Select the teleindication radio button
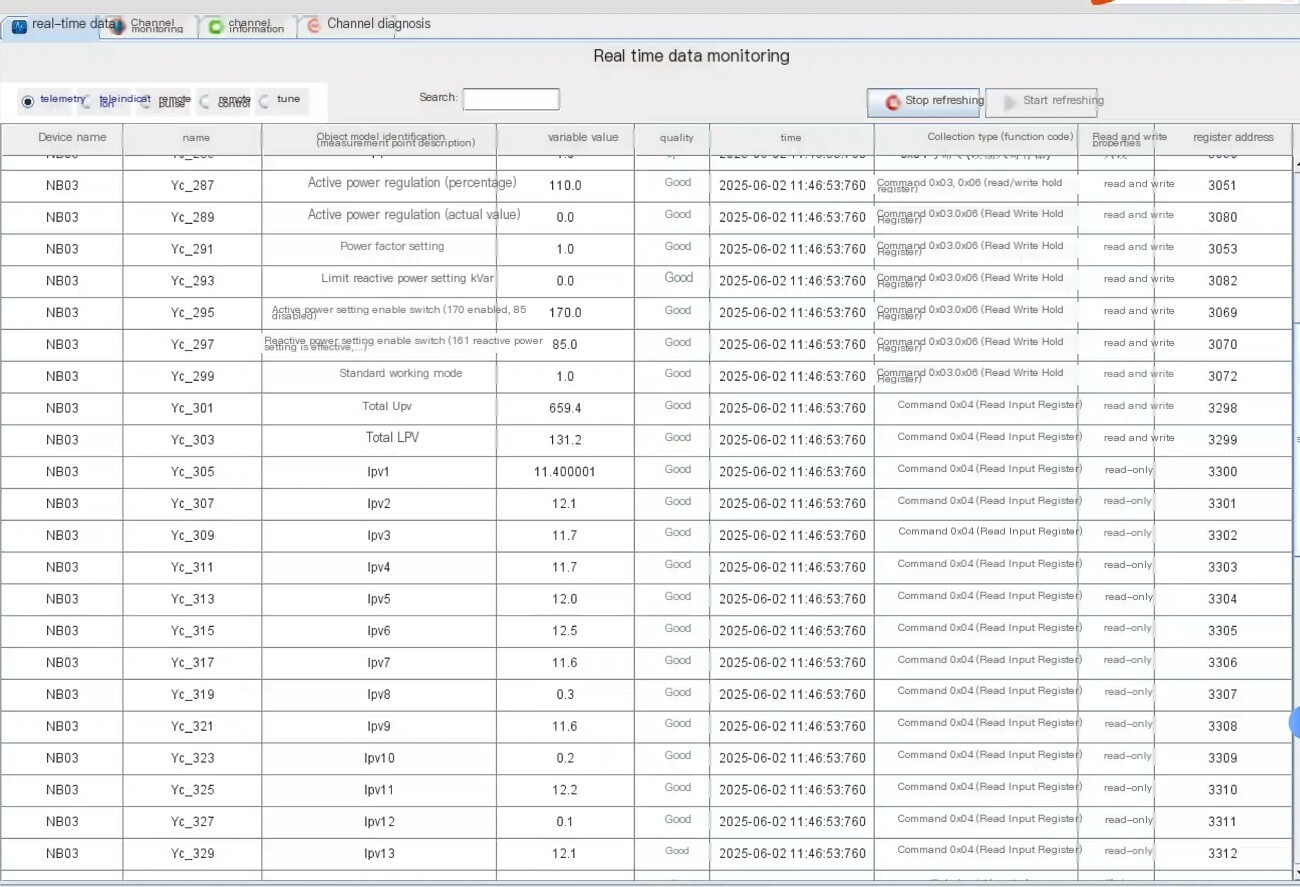The height and width of the screenshot is (887, 1300). tap(87, 101)
